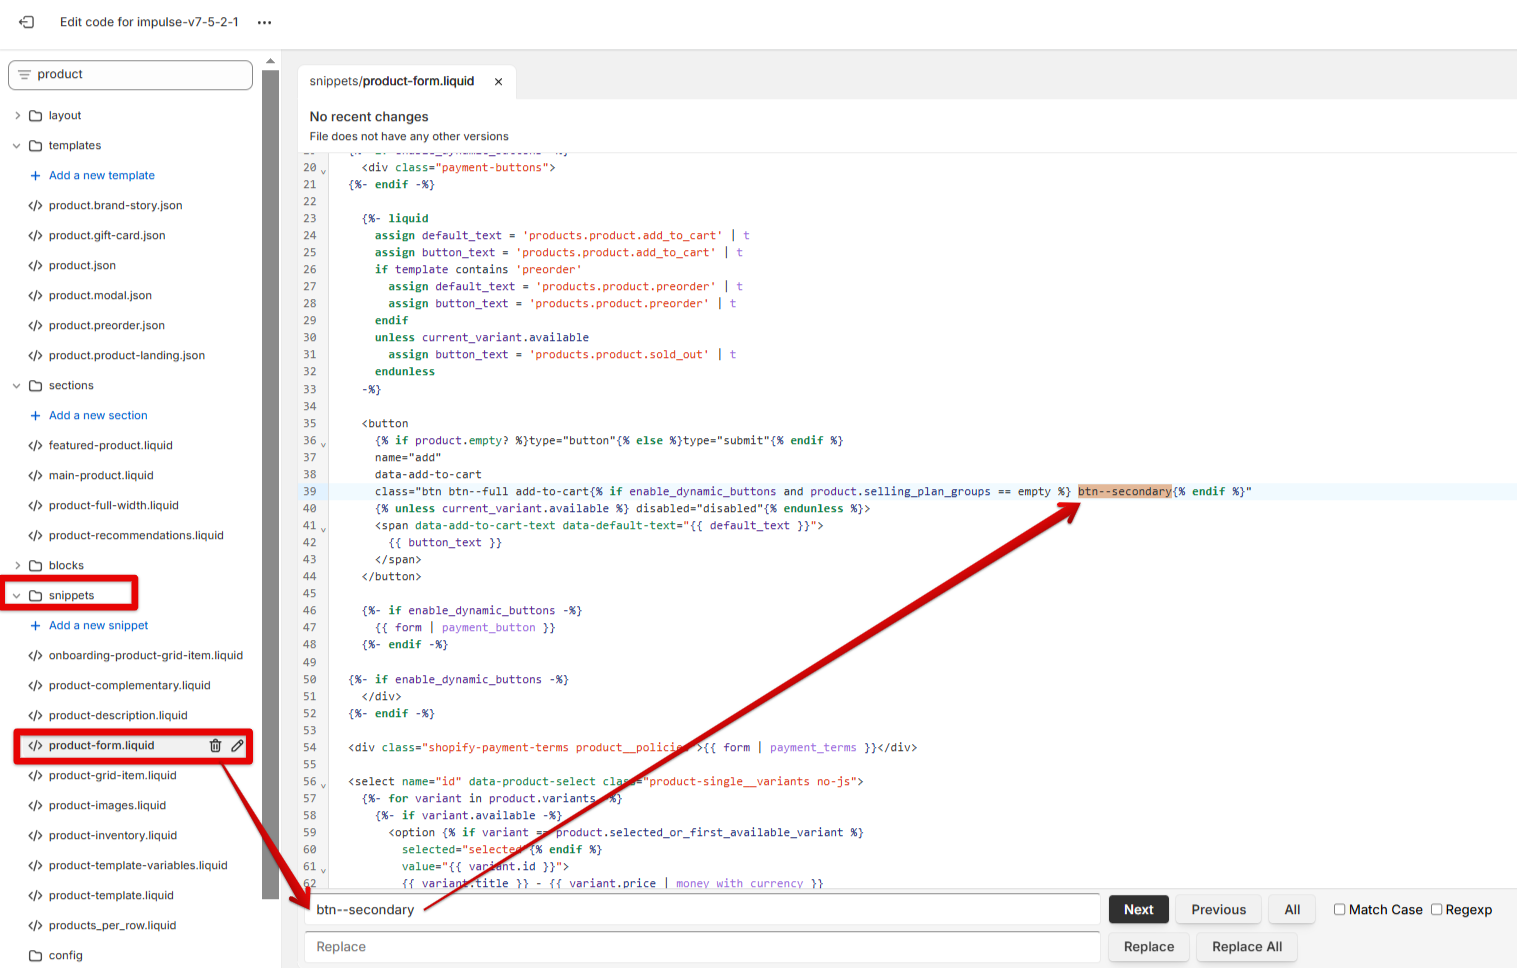Click the exit editor icon at top left
This screenshot has width=1517, height=968.
(x=27, y=22)
